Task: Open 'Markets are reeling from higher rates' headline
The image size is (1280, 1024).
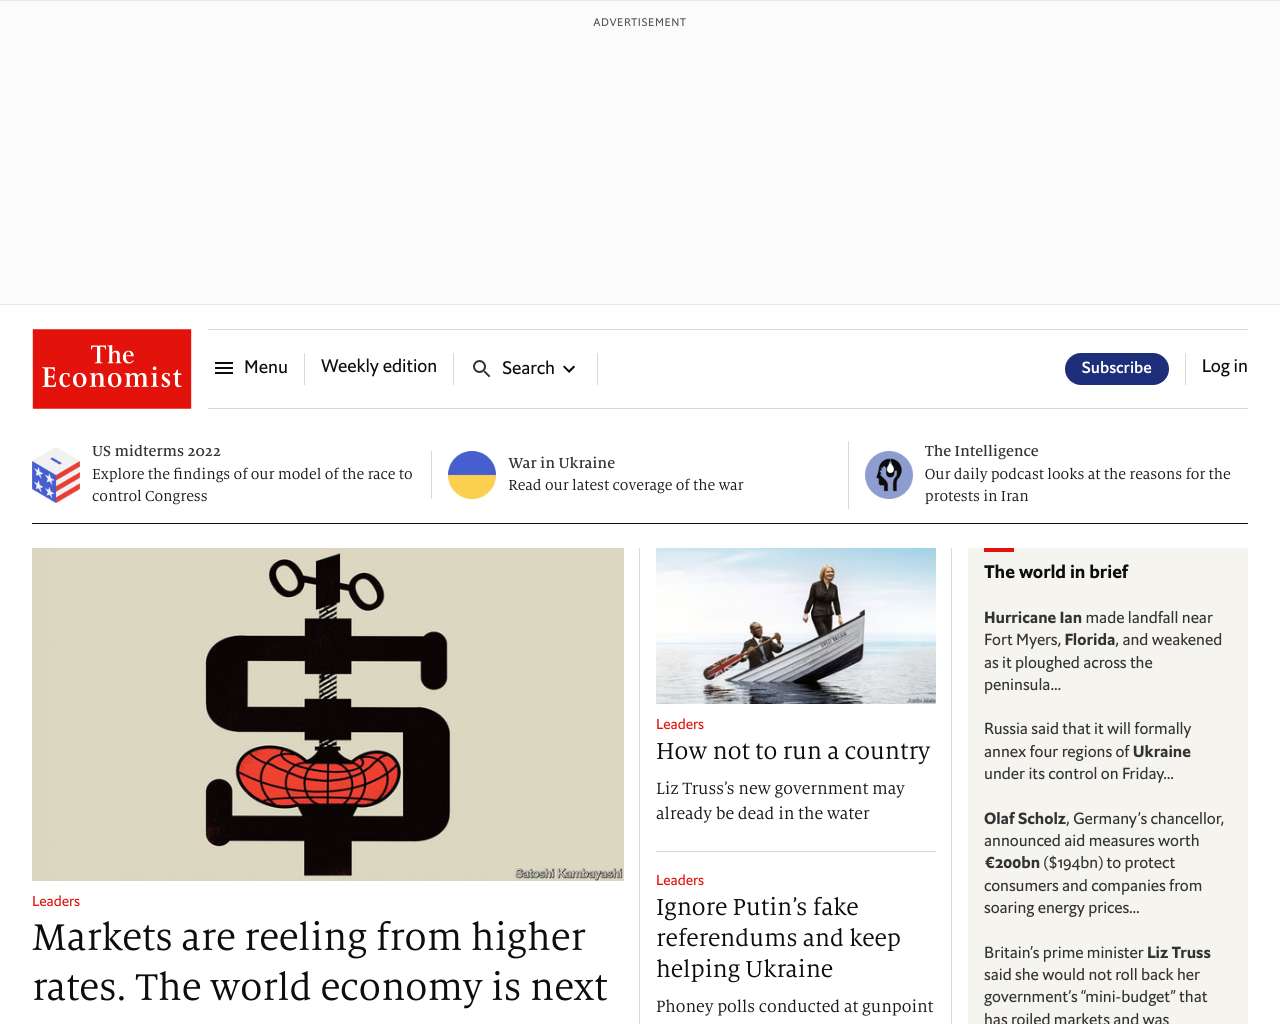Action: tap(320, 962)
